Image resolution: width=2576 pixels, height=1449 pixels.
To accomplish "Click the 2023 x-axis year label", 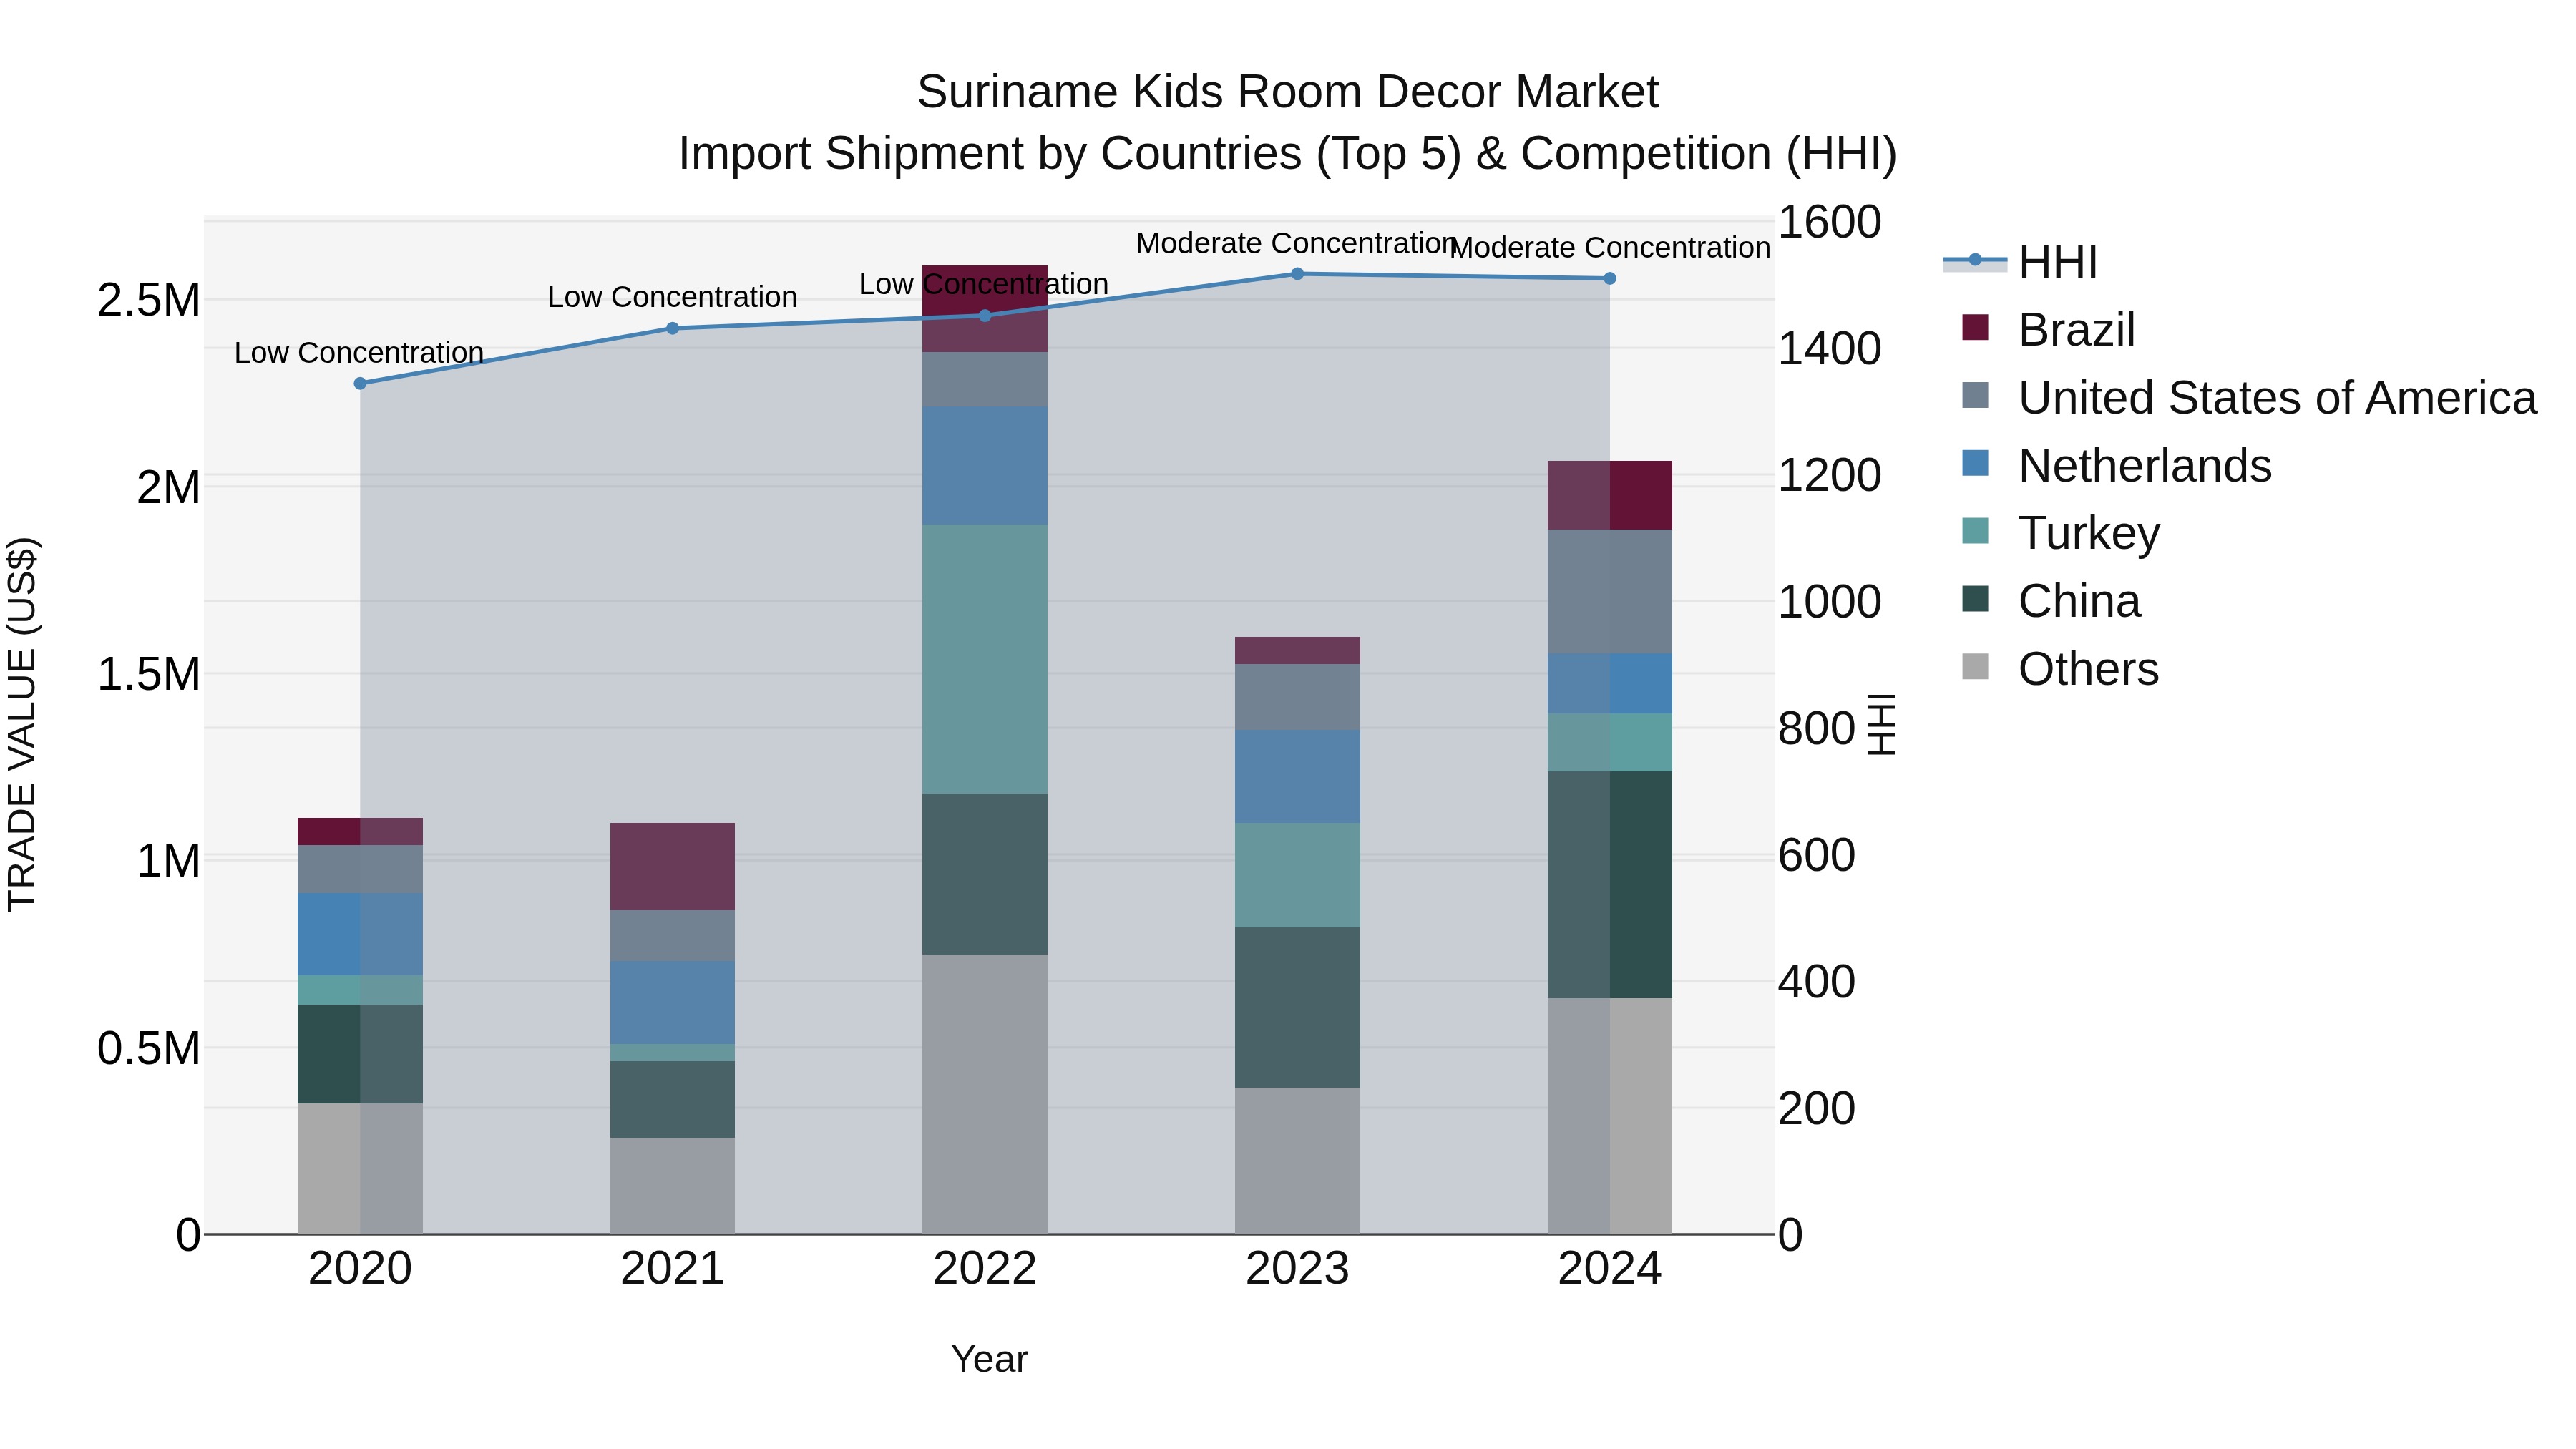I will tap(1297, 1269).
